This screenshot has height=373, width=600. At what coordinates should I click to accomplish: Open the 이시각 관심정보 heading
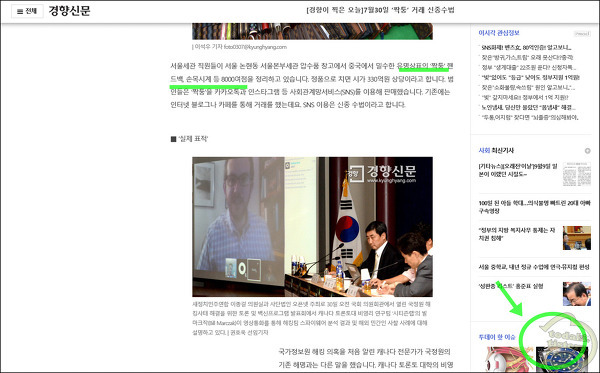click(x=499, y=33)
